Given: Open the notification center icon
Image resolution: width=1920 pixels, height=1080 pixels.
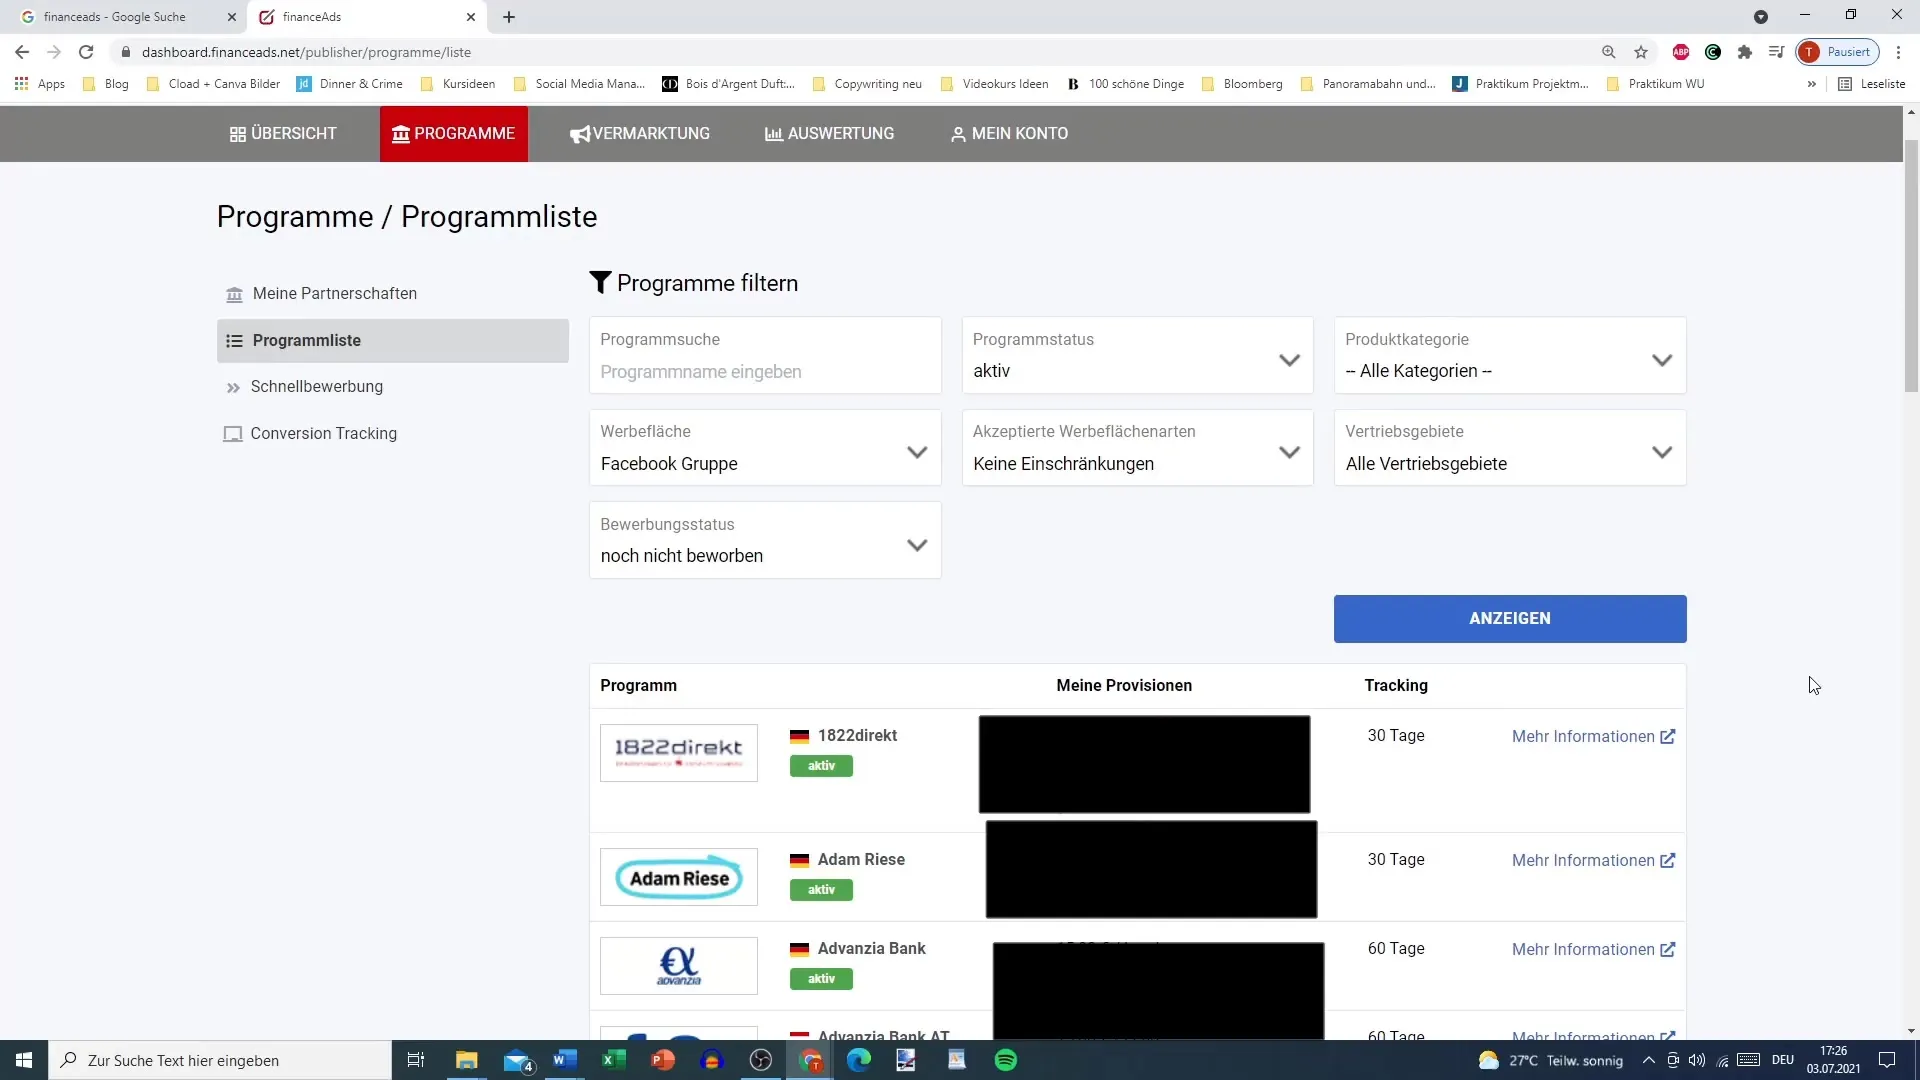Looking at the screenshot, I should pyautogui.click(x=1887, y=1060).
